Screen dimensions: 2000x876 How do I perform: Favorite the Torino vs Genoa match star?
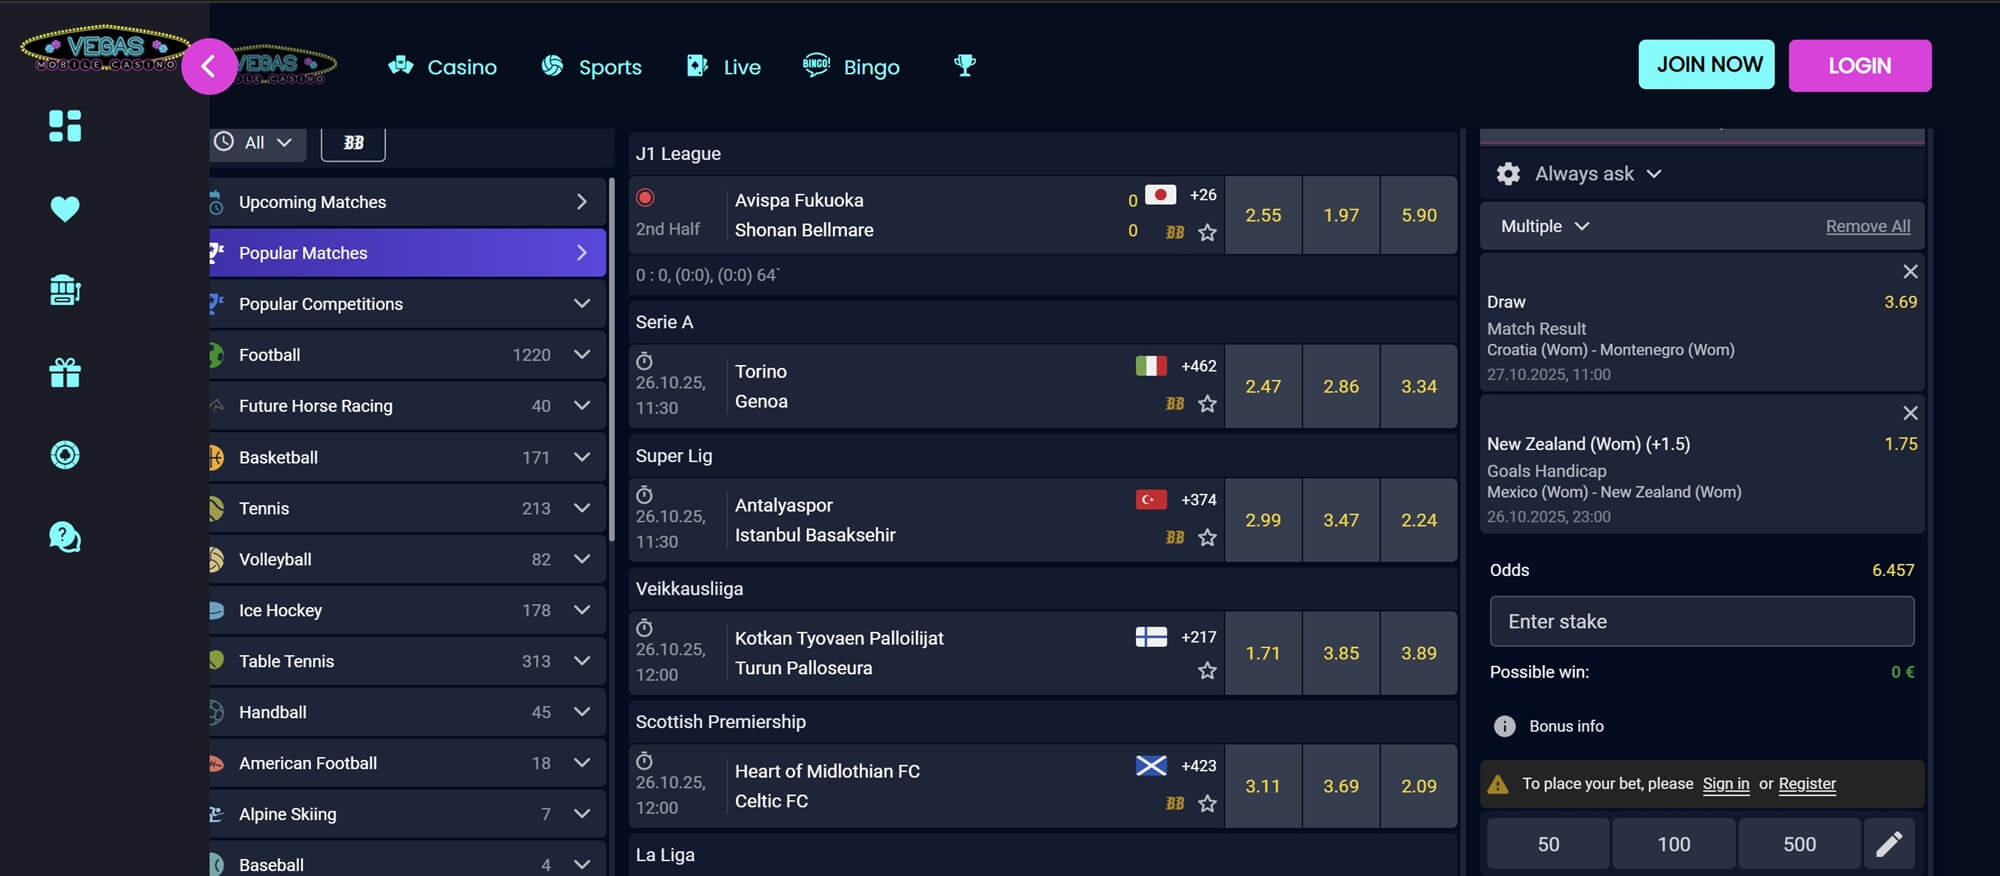pyautogui.click(x=1207, y=404)
